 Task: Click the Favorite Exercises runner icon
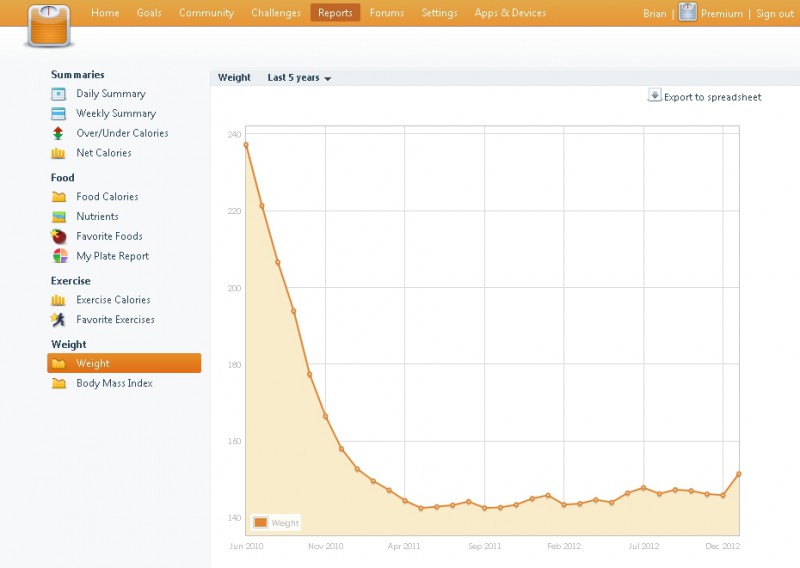(x=58, y=320)
